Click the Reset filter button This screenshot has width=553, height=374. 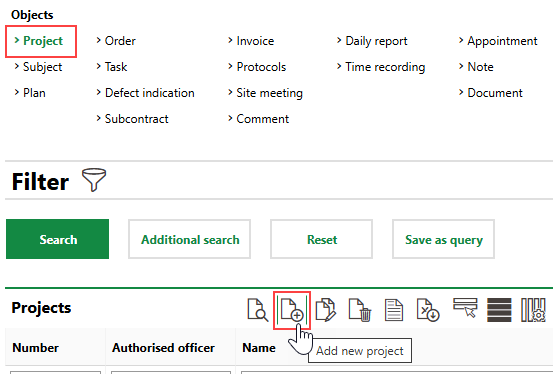tap(322, 239)
